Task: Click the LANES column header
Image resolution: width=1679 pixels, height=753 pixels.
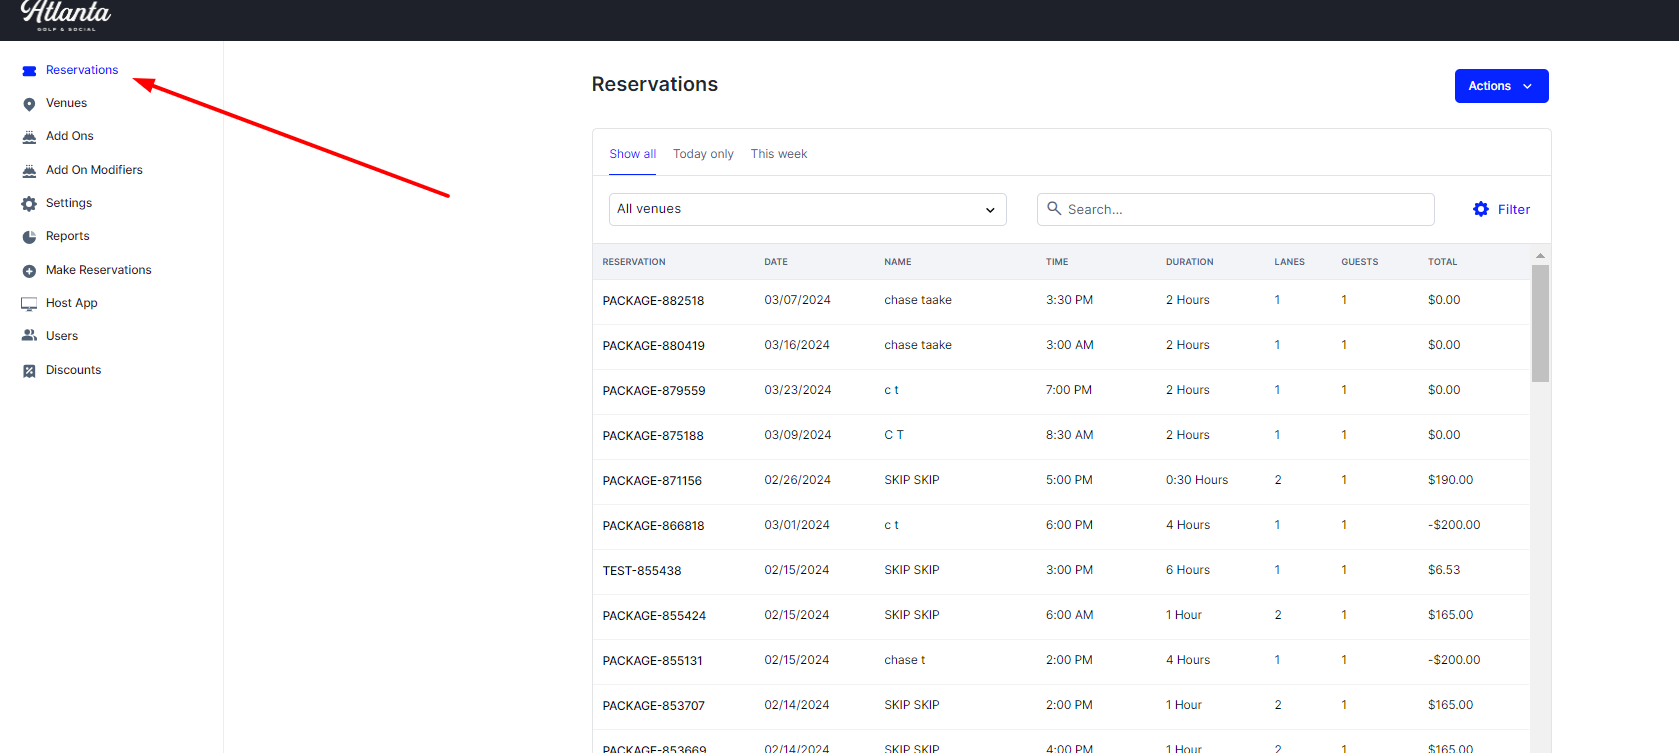Action: (x=1289, y=262)
